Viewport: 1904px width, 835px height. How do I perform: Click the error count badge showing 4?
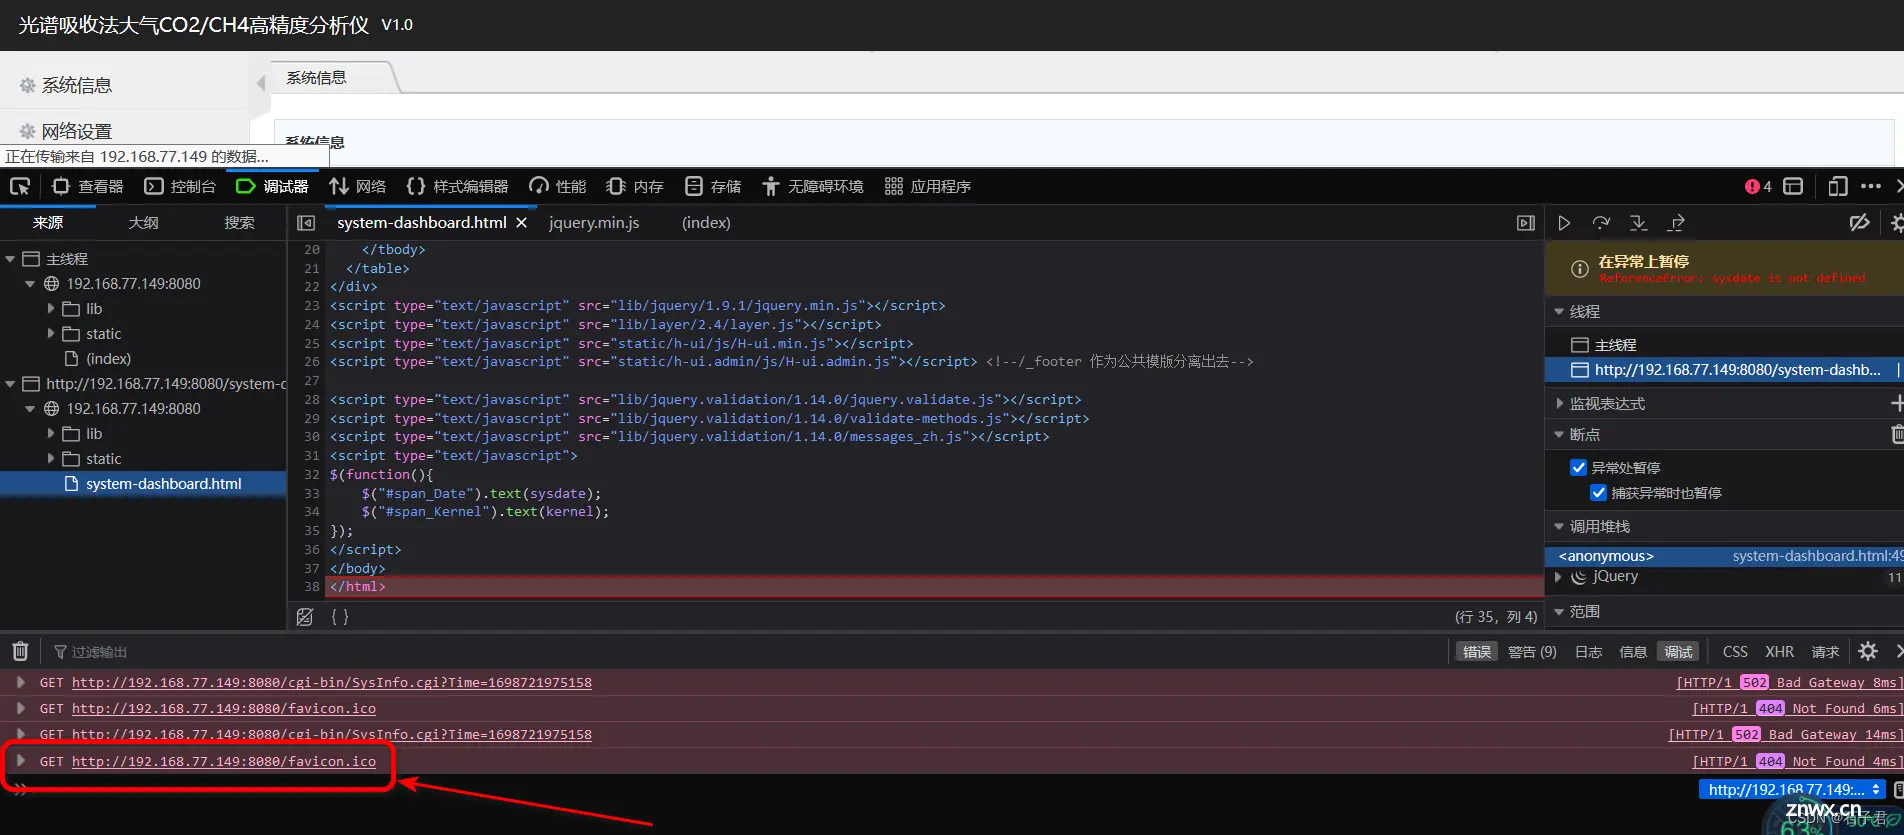(1758, 186)
